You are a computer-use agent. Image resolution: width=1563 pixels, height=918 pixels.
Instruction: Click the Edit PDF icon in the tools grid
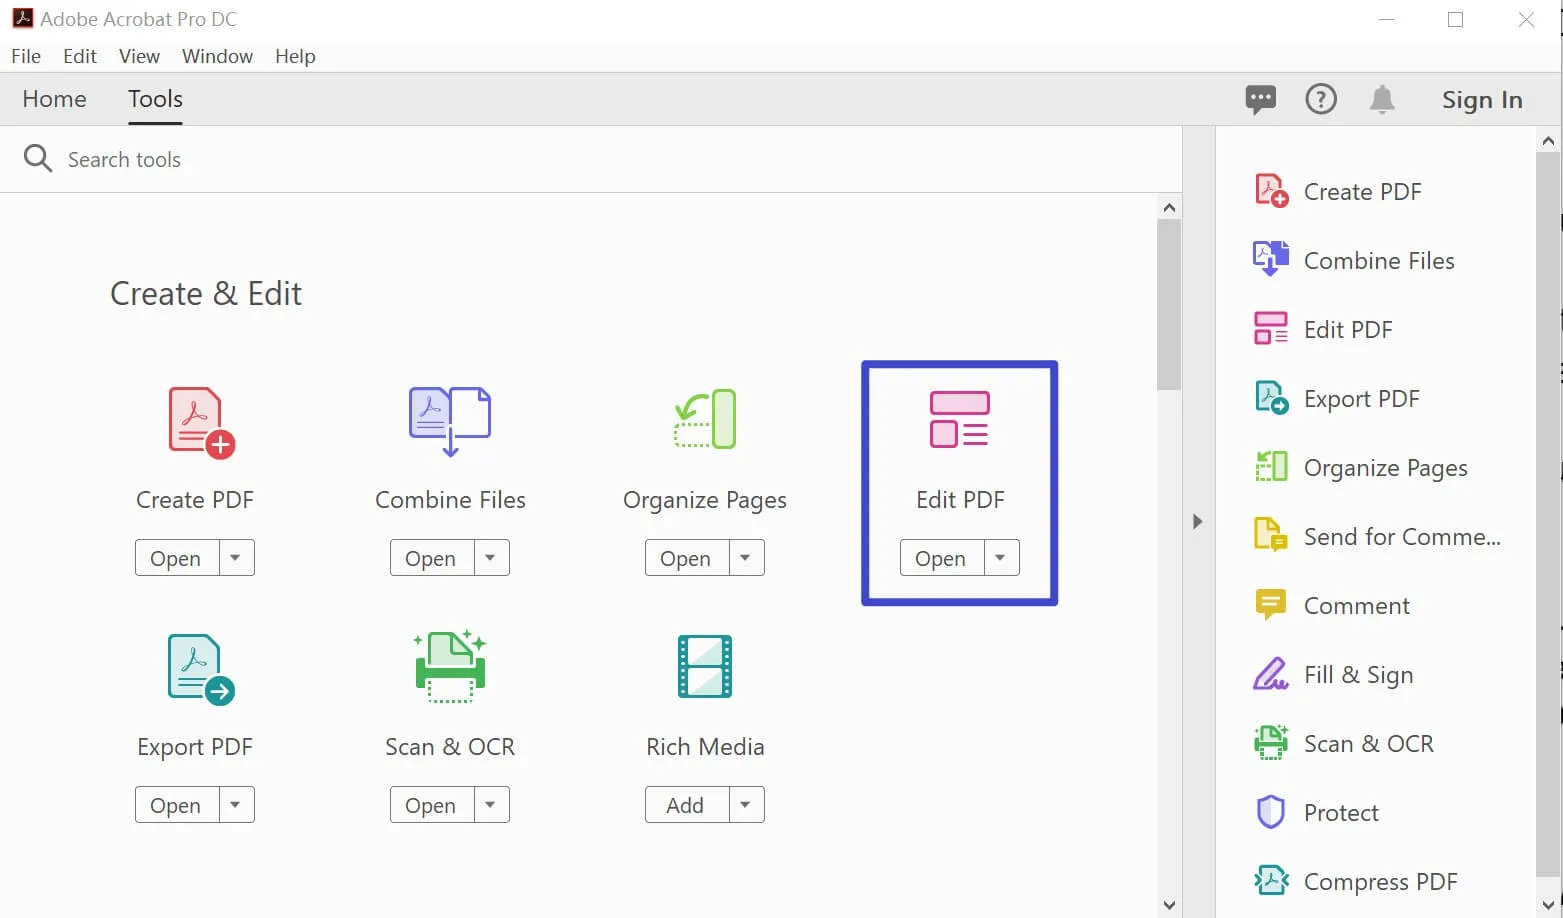(x=959, y=419)
